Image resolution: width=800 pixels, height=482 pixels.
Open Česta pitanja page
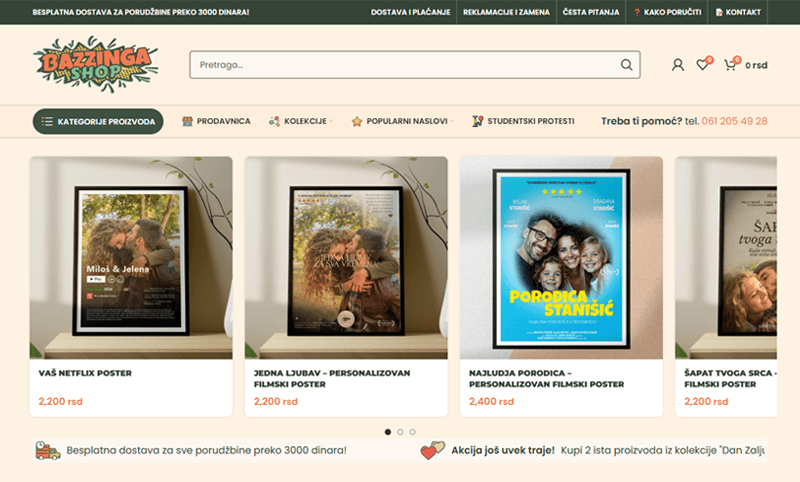pyautogui.click(x=591, y=12)
